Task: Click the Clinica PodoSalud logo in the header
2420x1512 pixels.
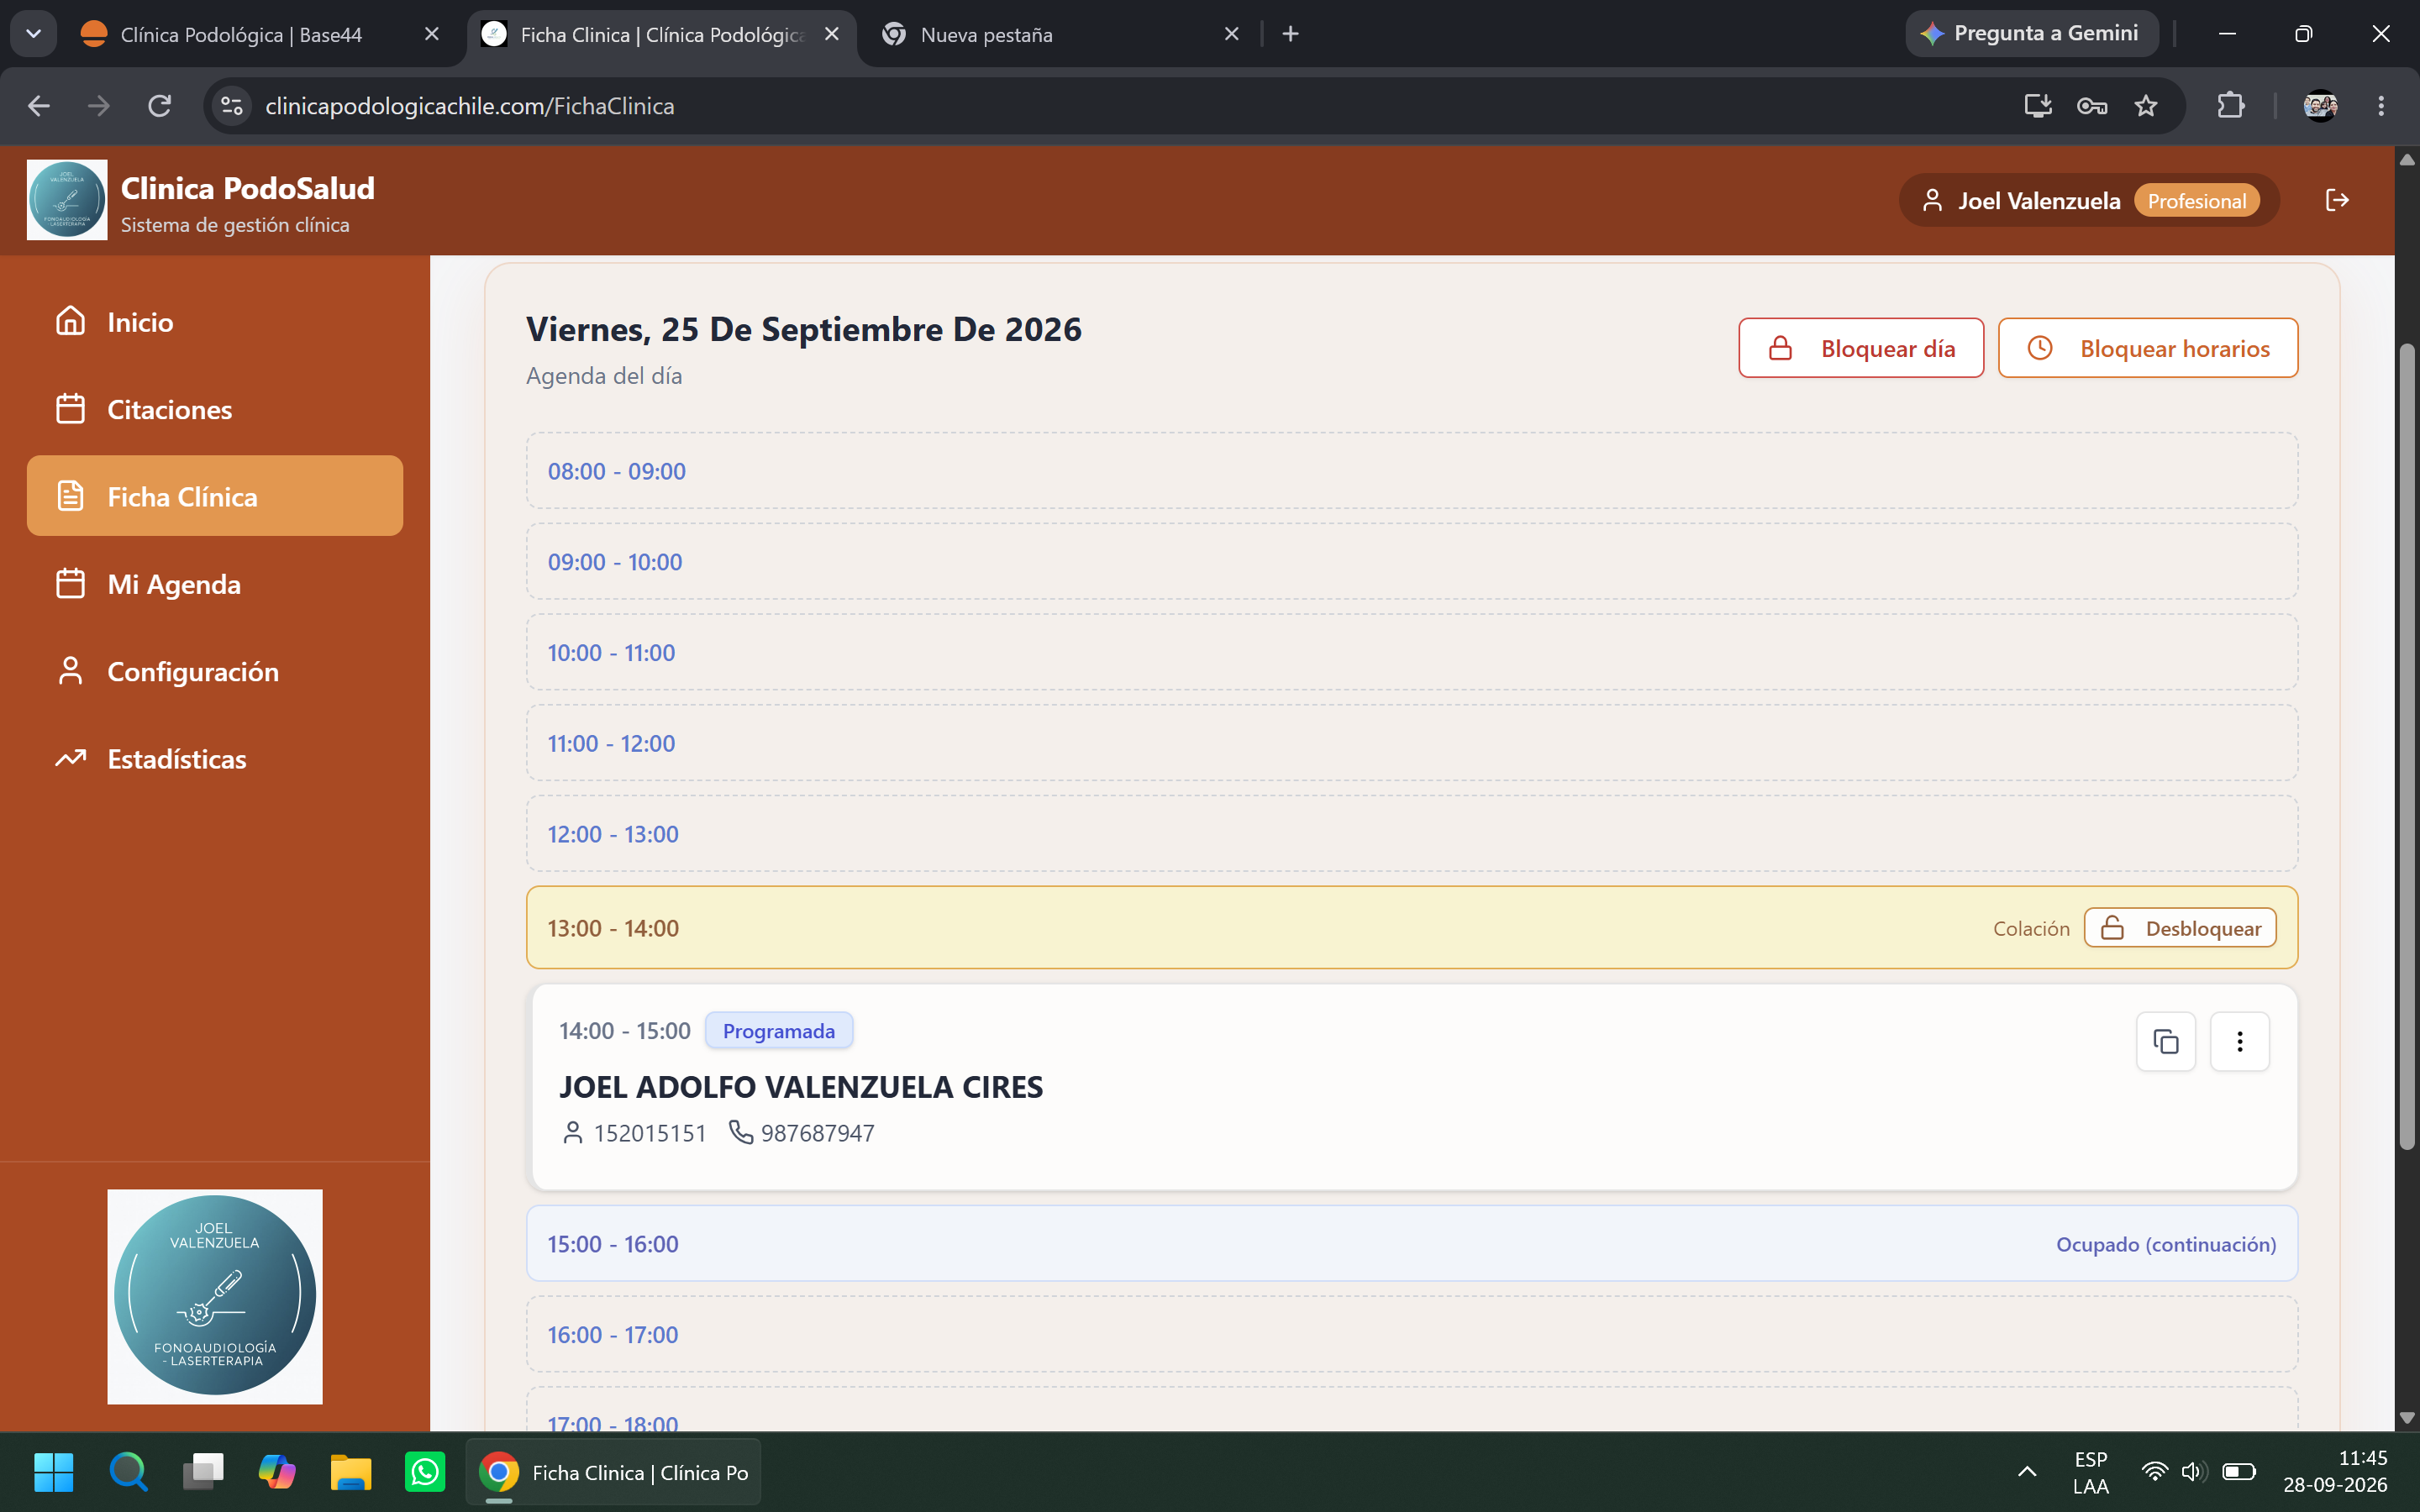Action: [67, 200]
